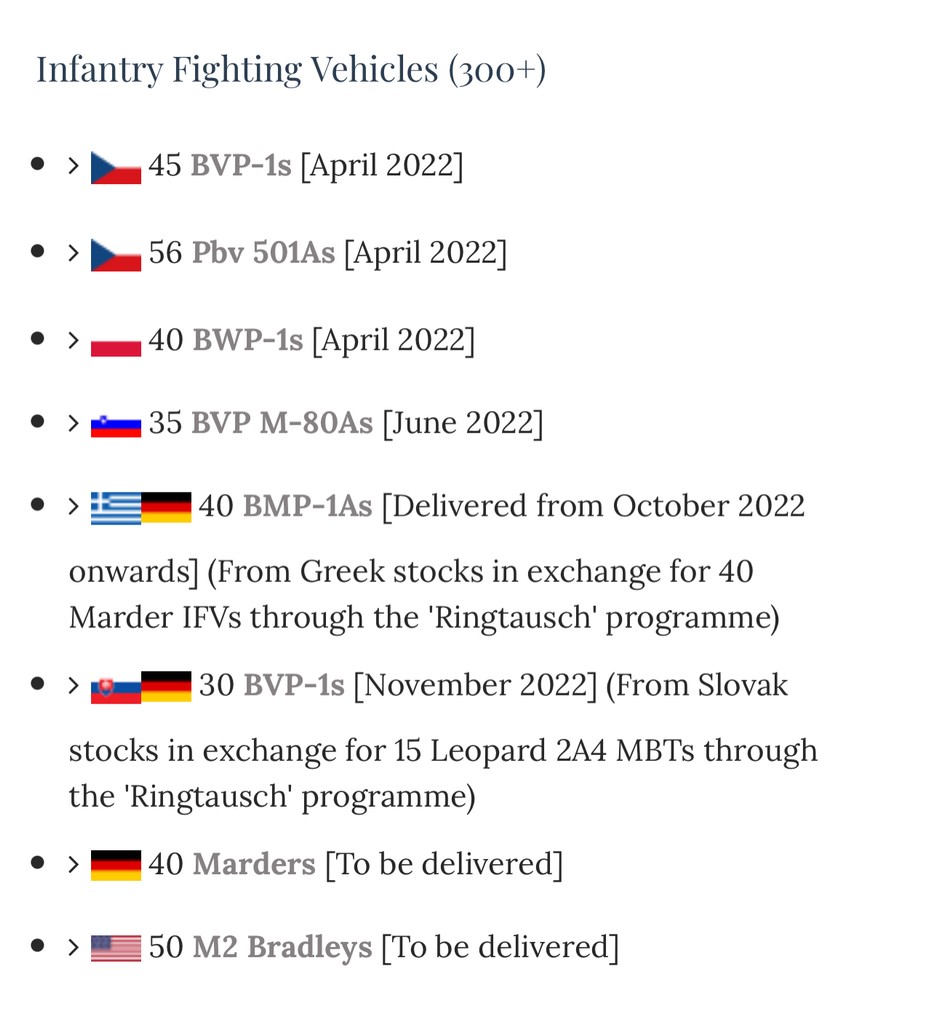Open the BWP-1s link

tap(247, 341)
